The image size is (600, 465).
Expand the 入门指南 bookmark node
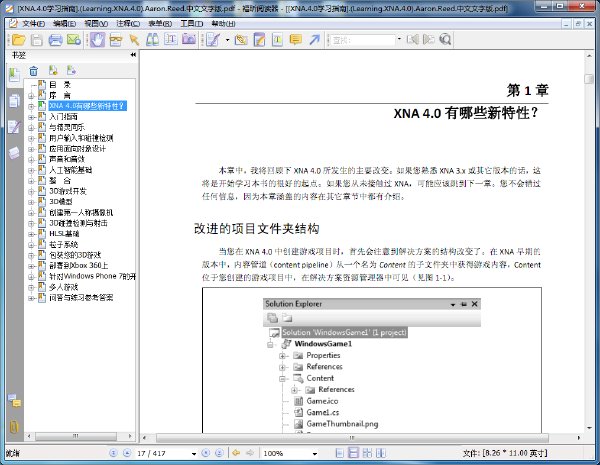pos(31,117)
